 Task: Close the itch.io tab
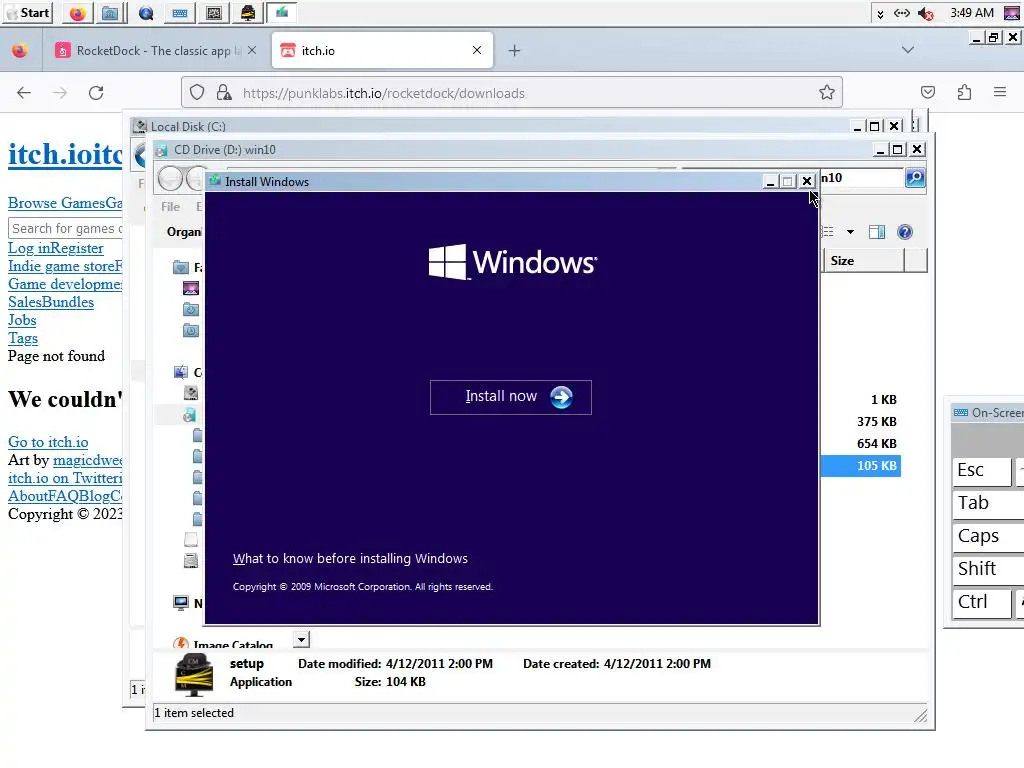[477, 50]
